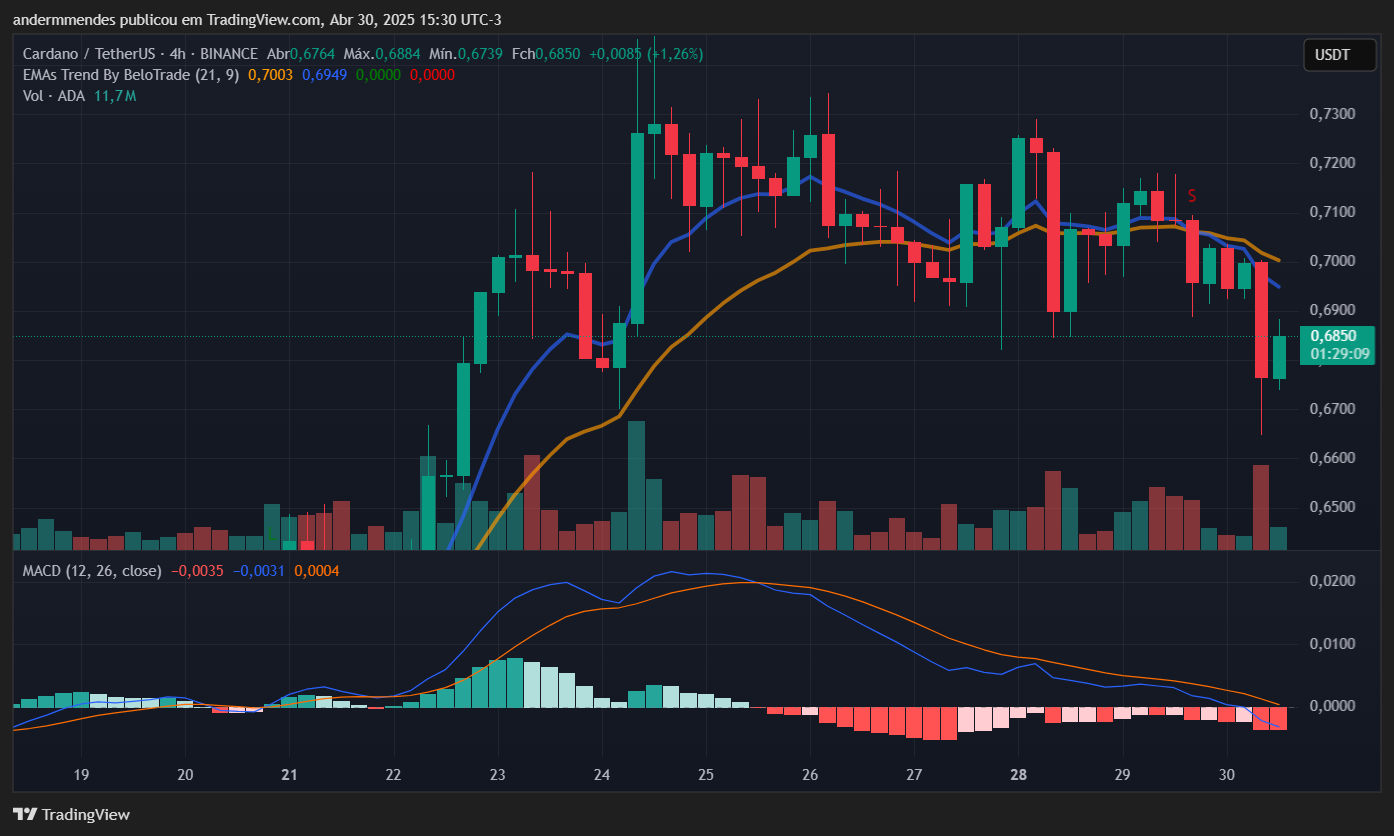Click the red S sell signal marker

point(1192,195)
